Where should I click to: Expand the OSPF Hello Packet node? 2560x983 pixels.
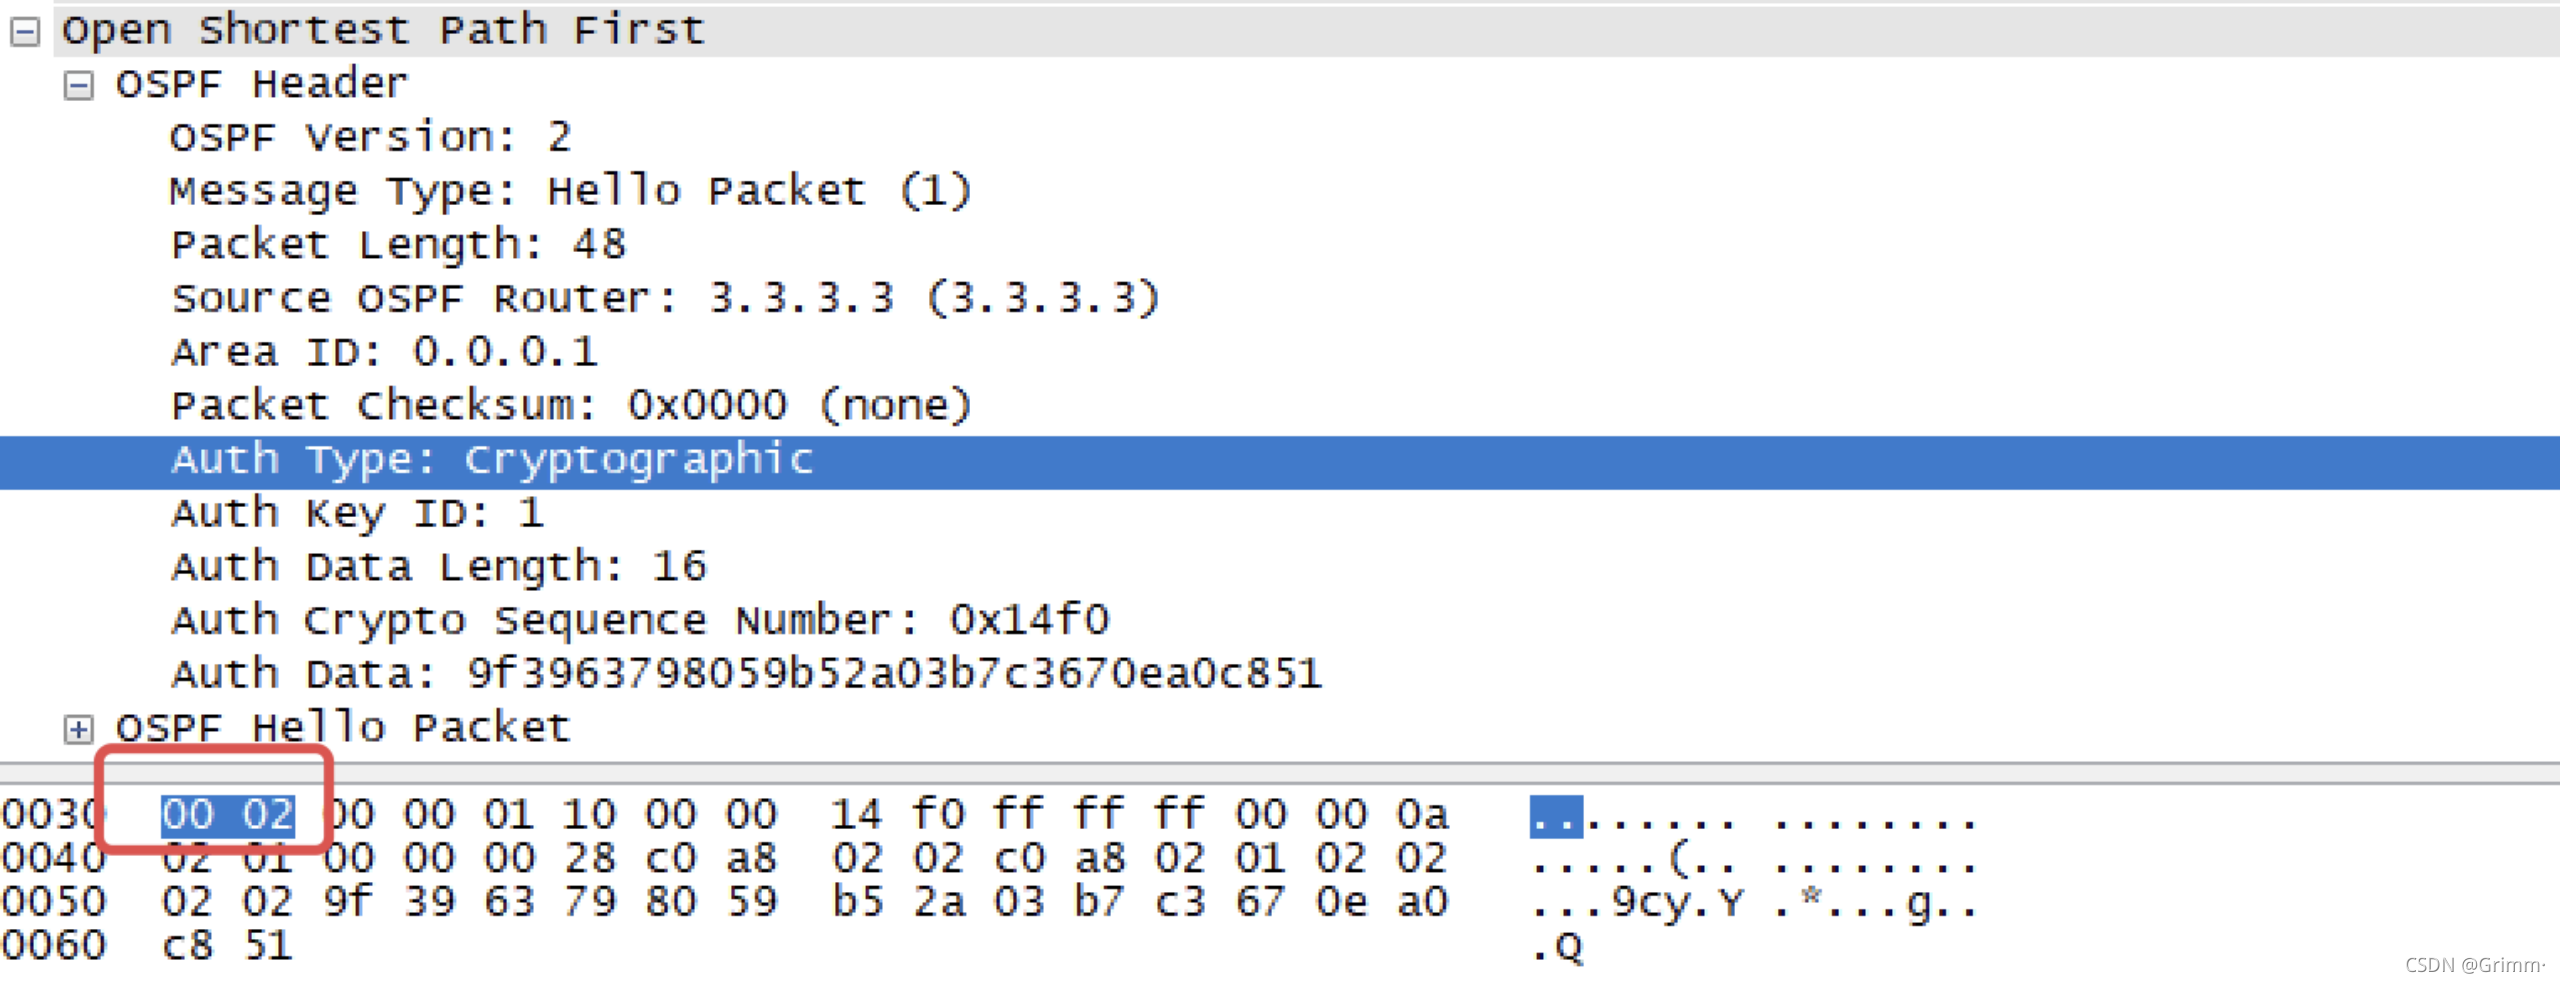(78, 730)
